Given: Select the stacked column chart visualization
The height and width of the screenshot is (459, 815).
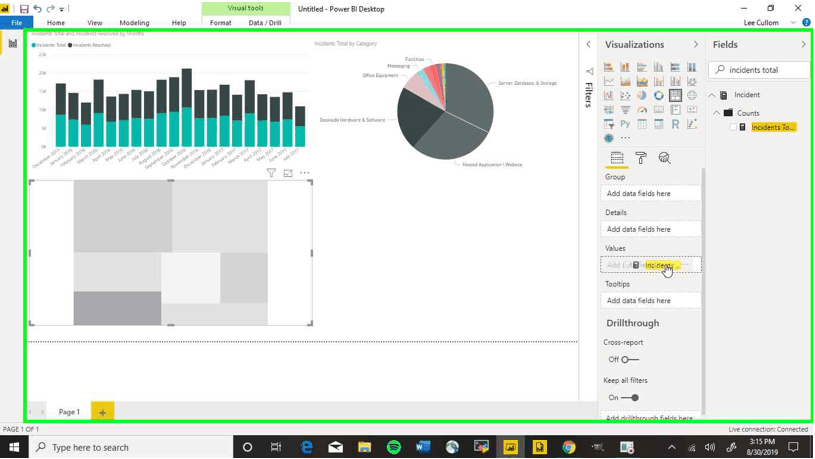Looking at the screenshot, I should pyautogui.click(x=625, y=67).
